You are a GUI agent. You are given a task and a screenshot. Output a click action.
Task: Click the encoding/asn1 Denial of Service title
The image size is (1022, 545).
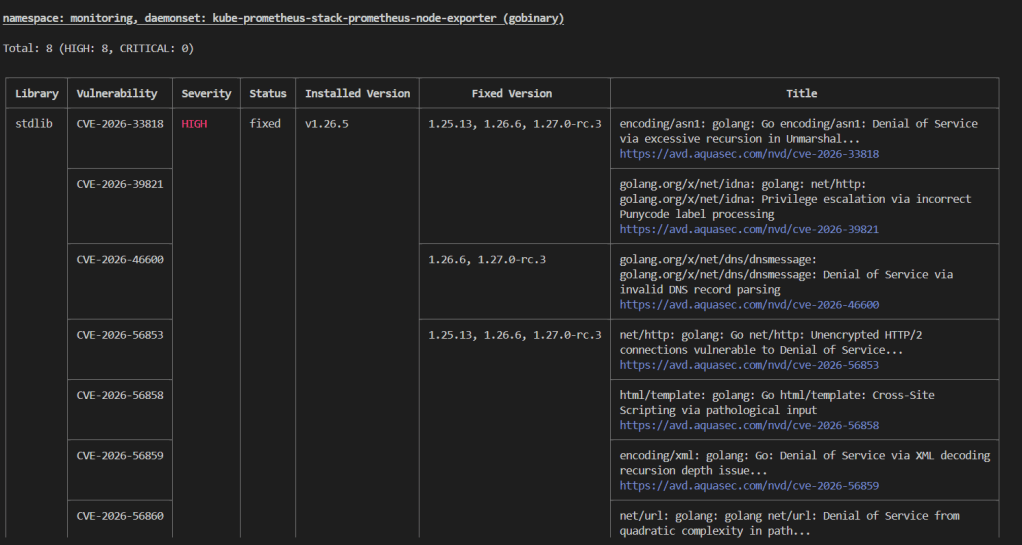pyautogui.click(x=798, y=131)
